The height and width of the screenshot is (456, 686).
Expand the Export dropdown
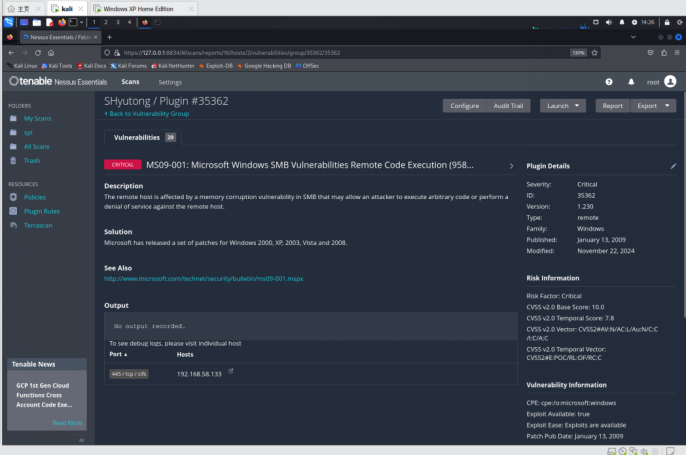[653, 106]
